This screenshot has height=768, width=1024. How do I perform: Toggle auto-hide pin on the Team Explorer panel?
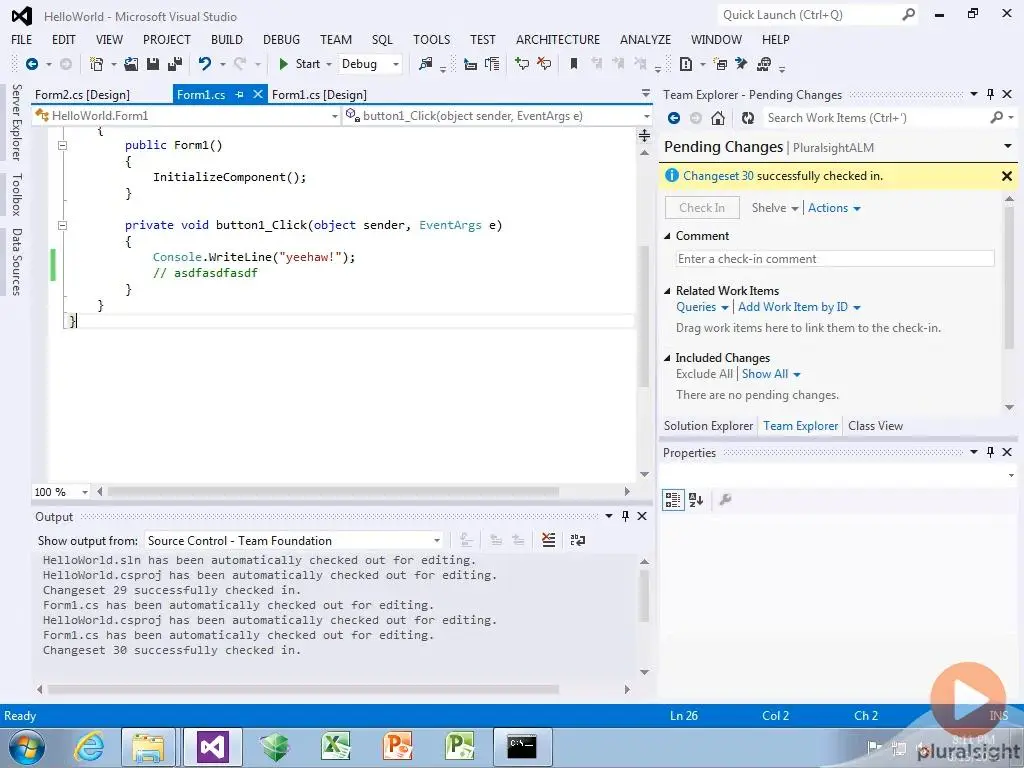coord(990,94)
